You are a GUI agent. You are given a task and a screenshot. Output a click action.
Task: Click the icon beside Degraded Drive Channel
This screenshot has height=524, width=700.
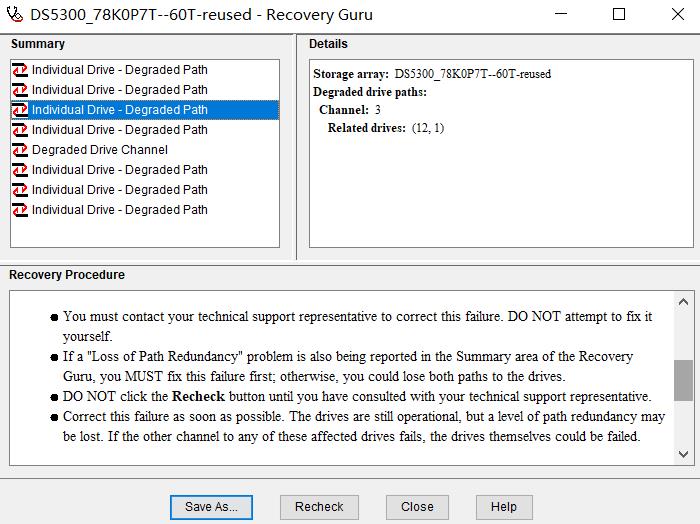[x=20, y=150]
